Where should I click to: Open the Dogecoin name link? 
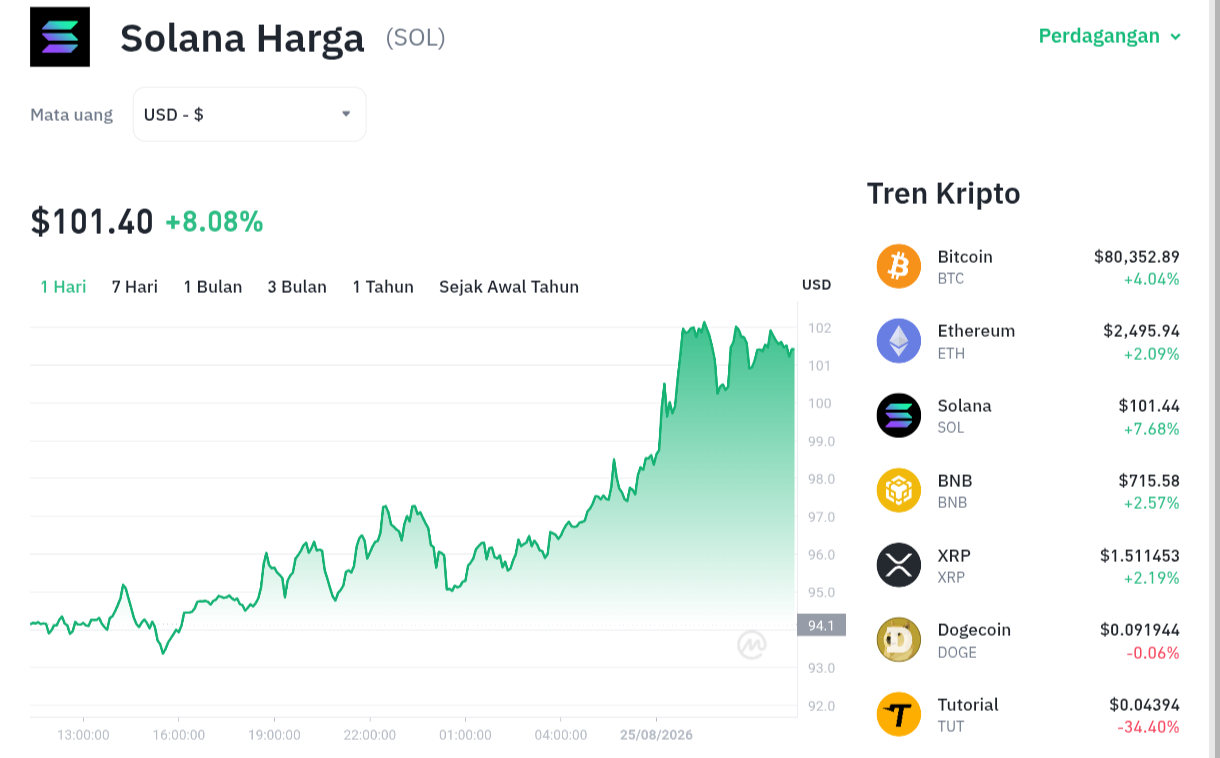(974, 630)
